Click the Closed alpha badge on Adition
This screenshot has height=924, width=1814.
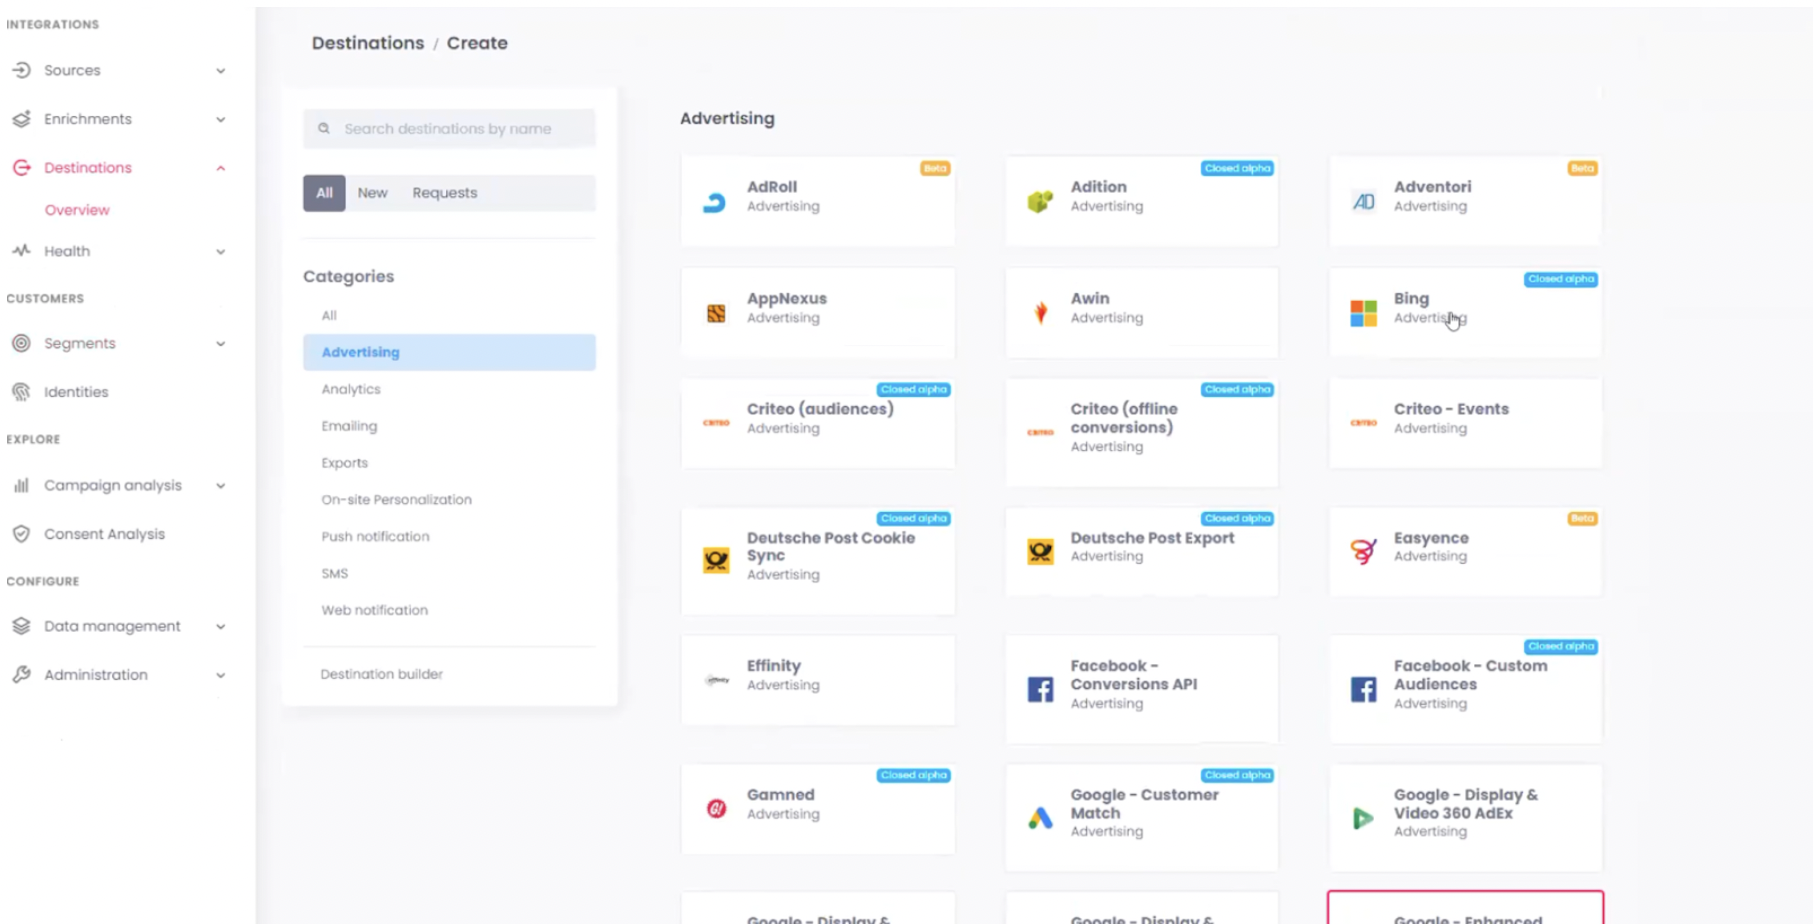coord(1237,168)
